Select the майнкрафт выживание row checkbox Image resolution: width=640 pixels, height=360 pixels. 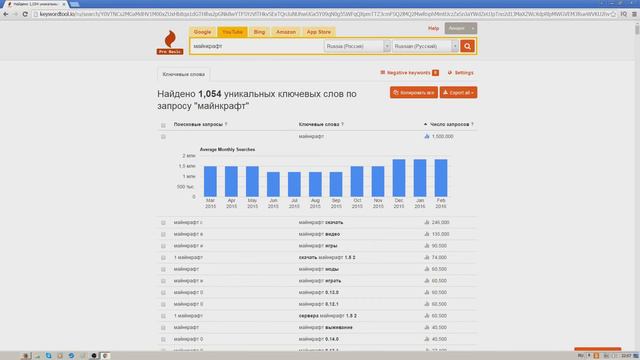[x=163, y=328]
